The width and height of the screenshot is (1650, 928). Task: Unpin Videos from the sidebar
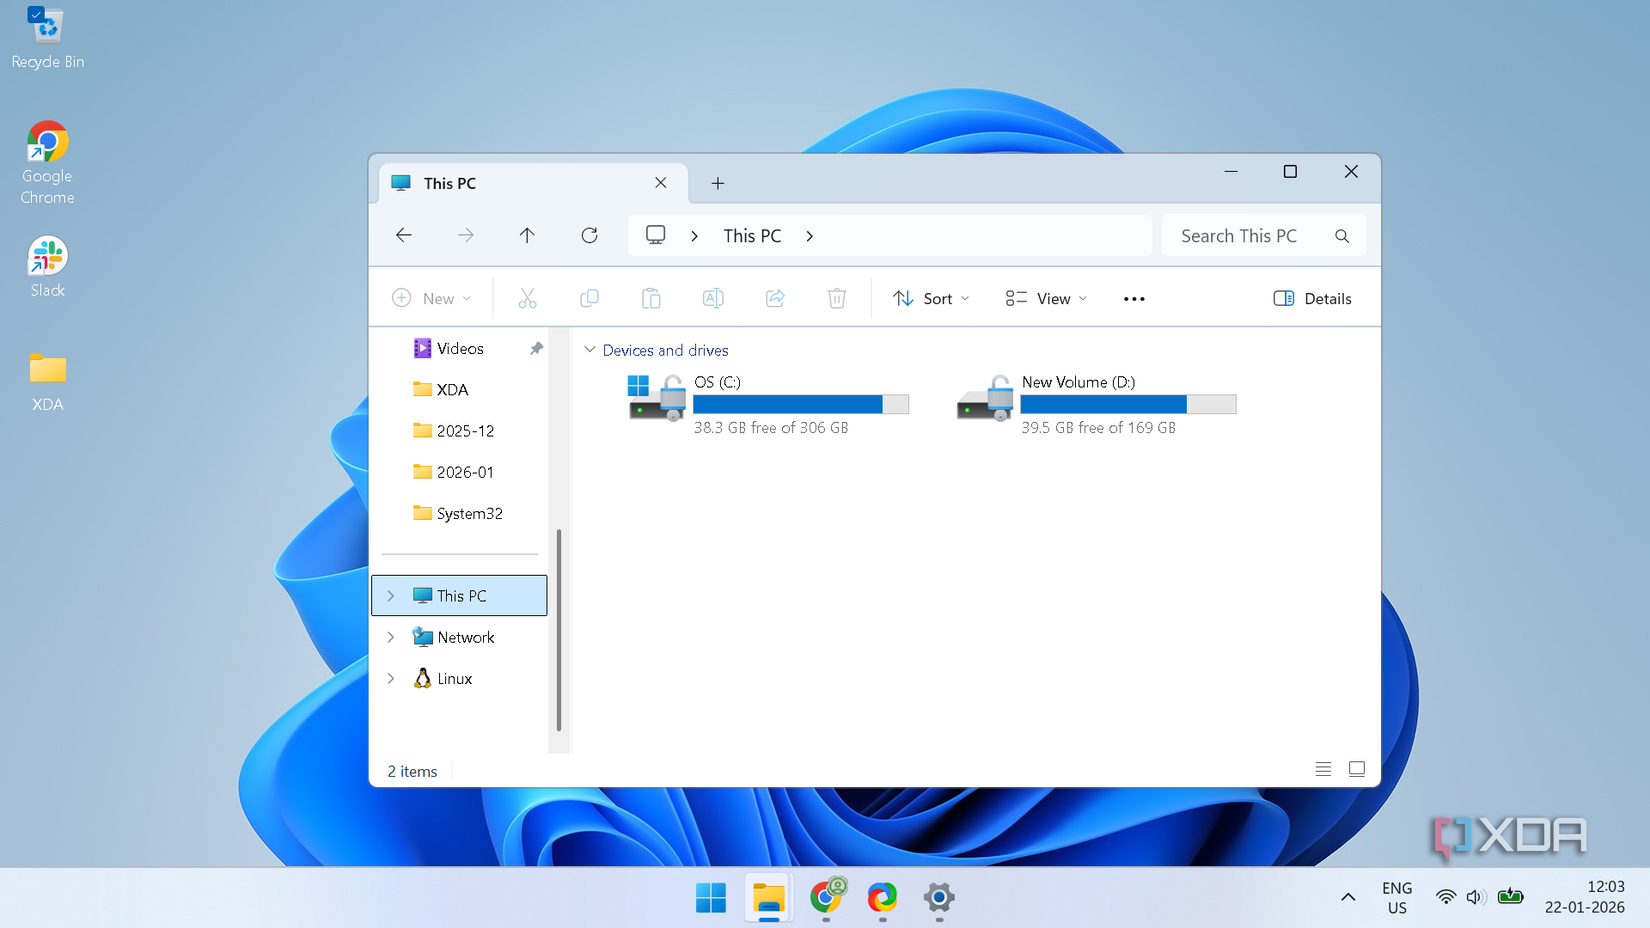pos(536,348)
